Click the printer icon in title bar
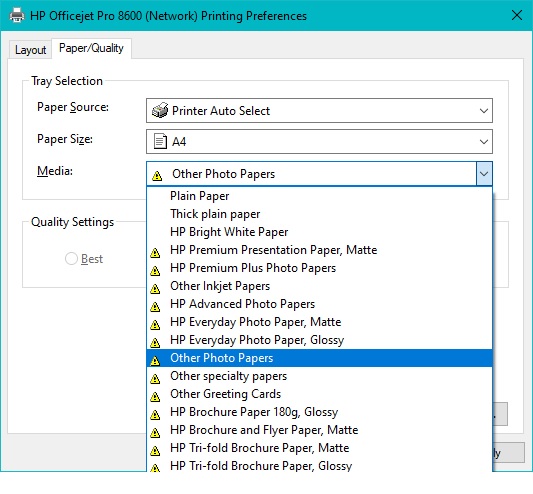 coord(17,16)
